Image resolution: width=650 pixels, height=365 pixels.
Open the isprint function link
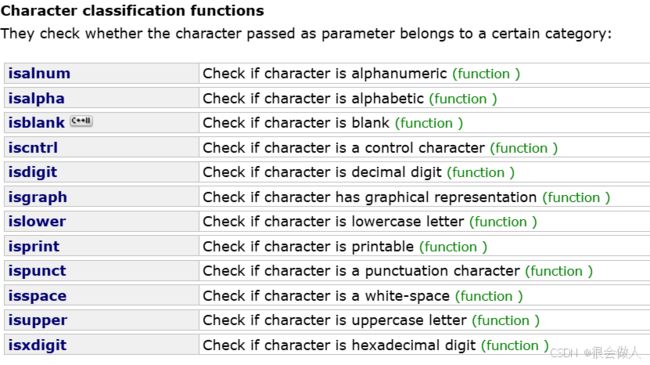coord(34,246)
